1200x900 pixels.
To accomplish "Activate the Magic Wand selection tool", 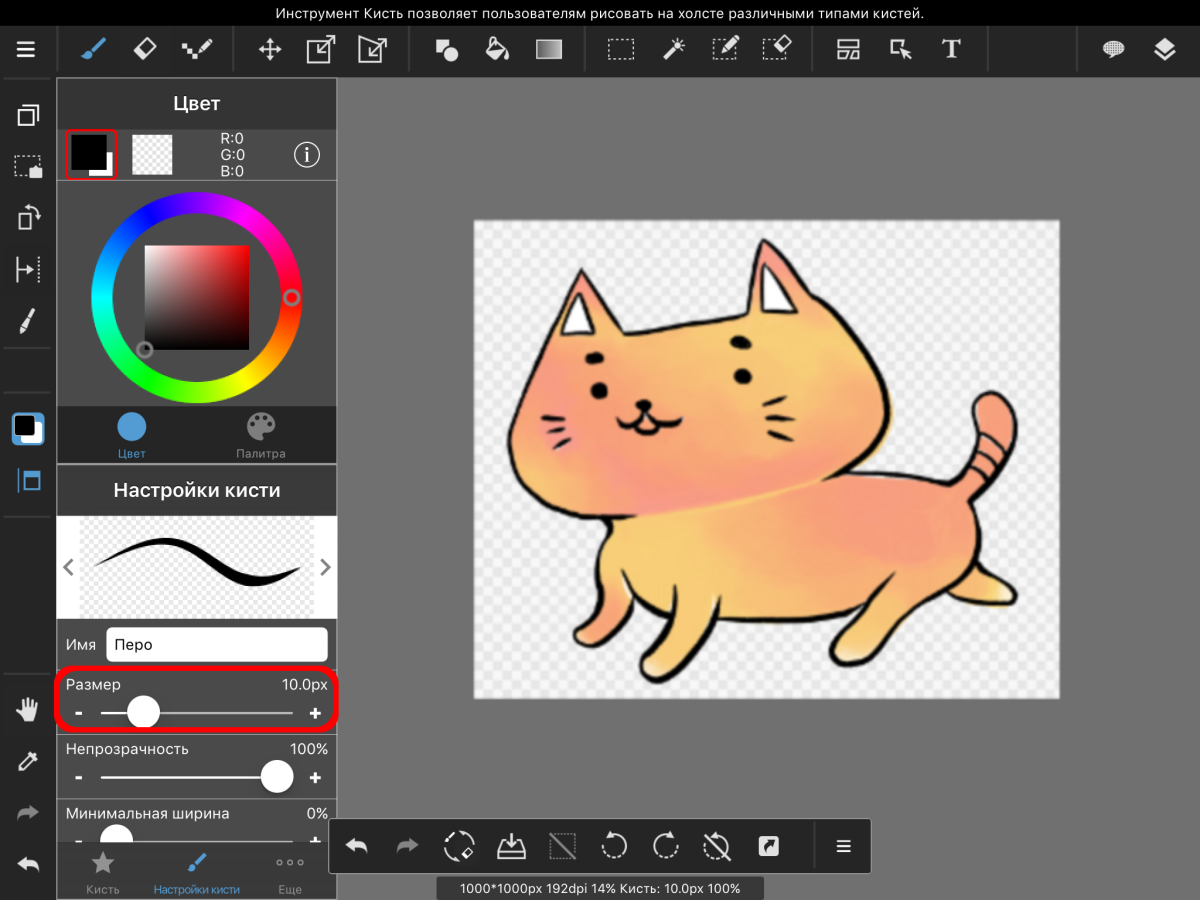I will [674, 49].
